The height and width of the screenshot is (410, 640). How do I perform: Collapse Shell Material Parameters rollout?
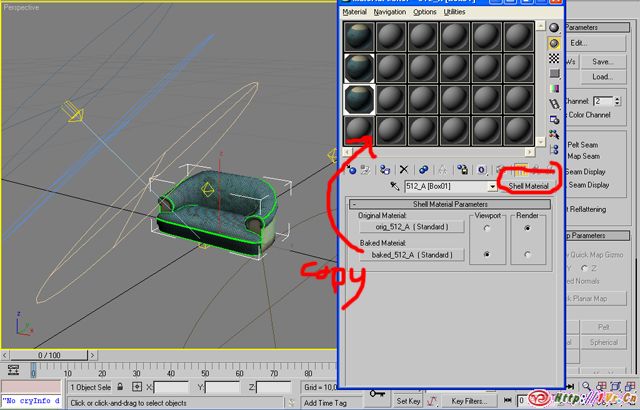coord(354,204)
